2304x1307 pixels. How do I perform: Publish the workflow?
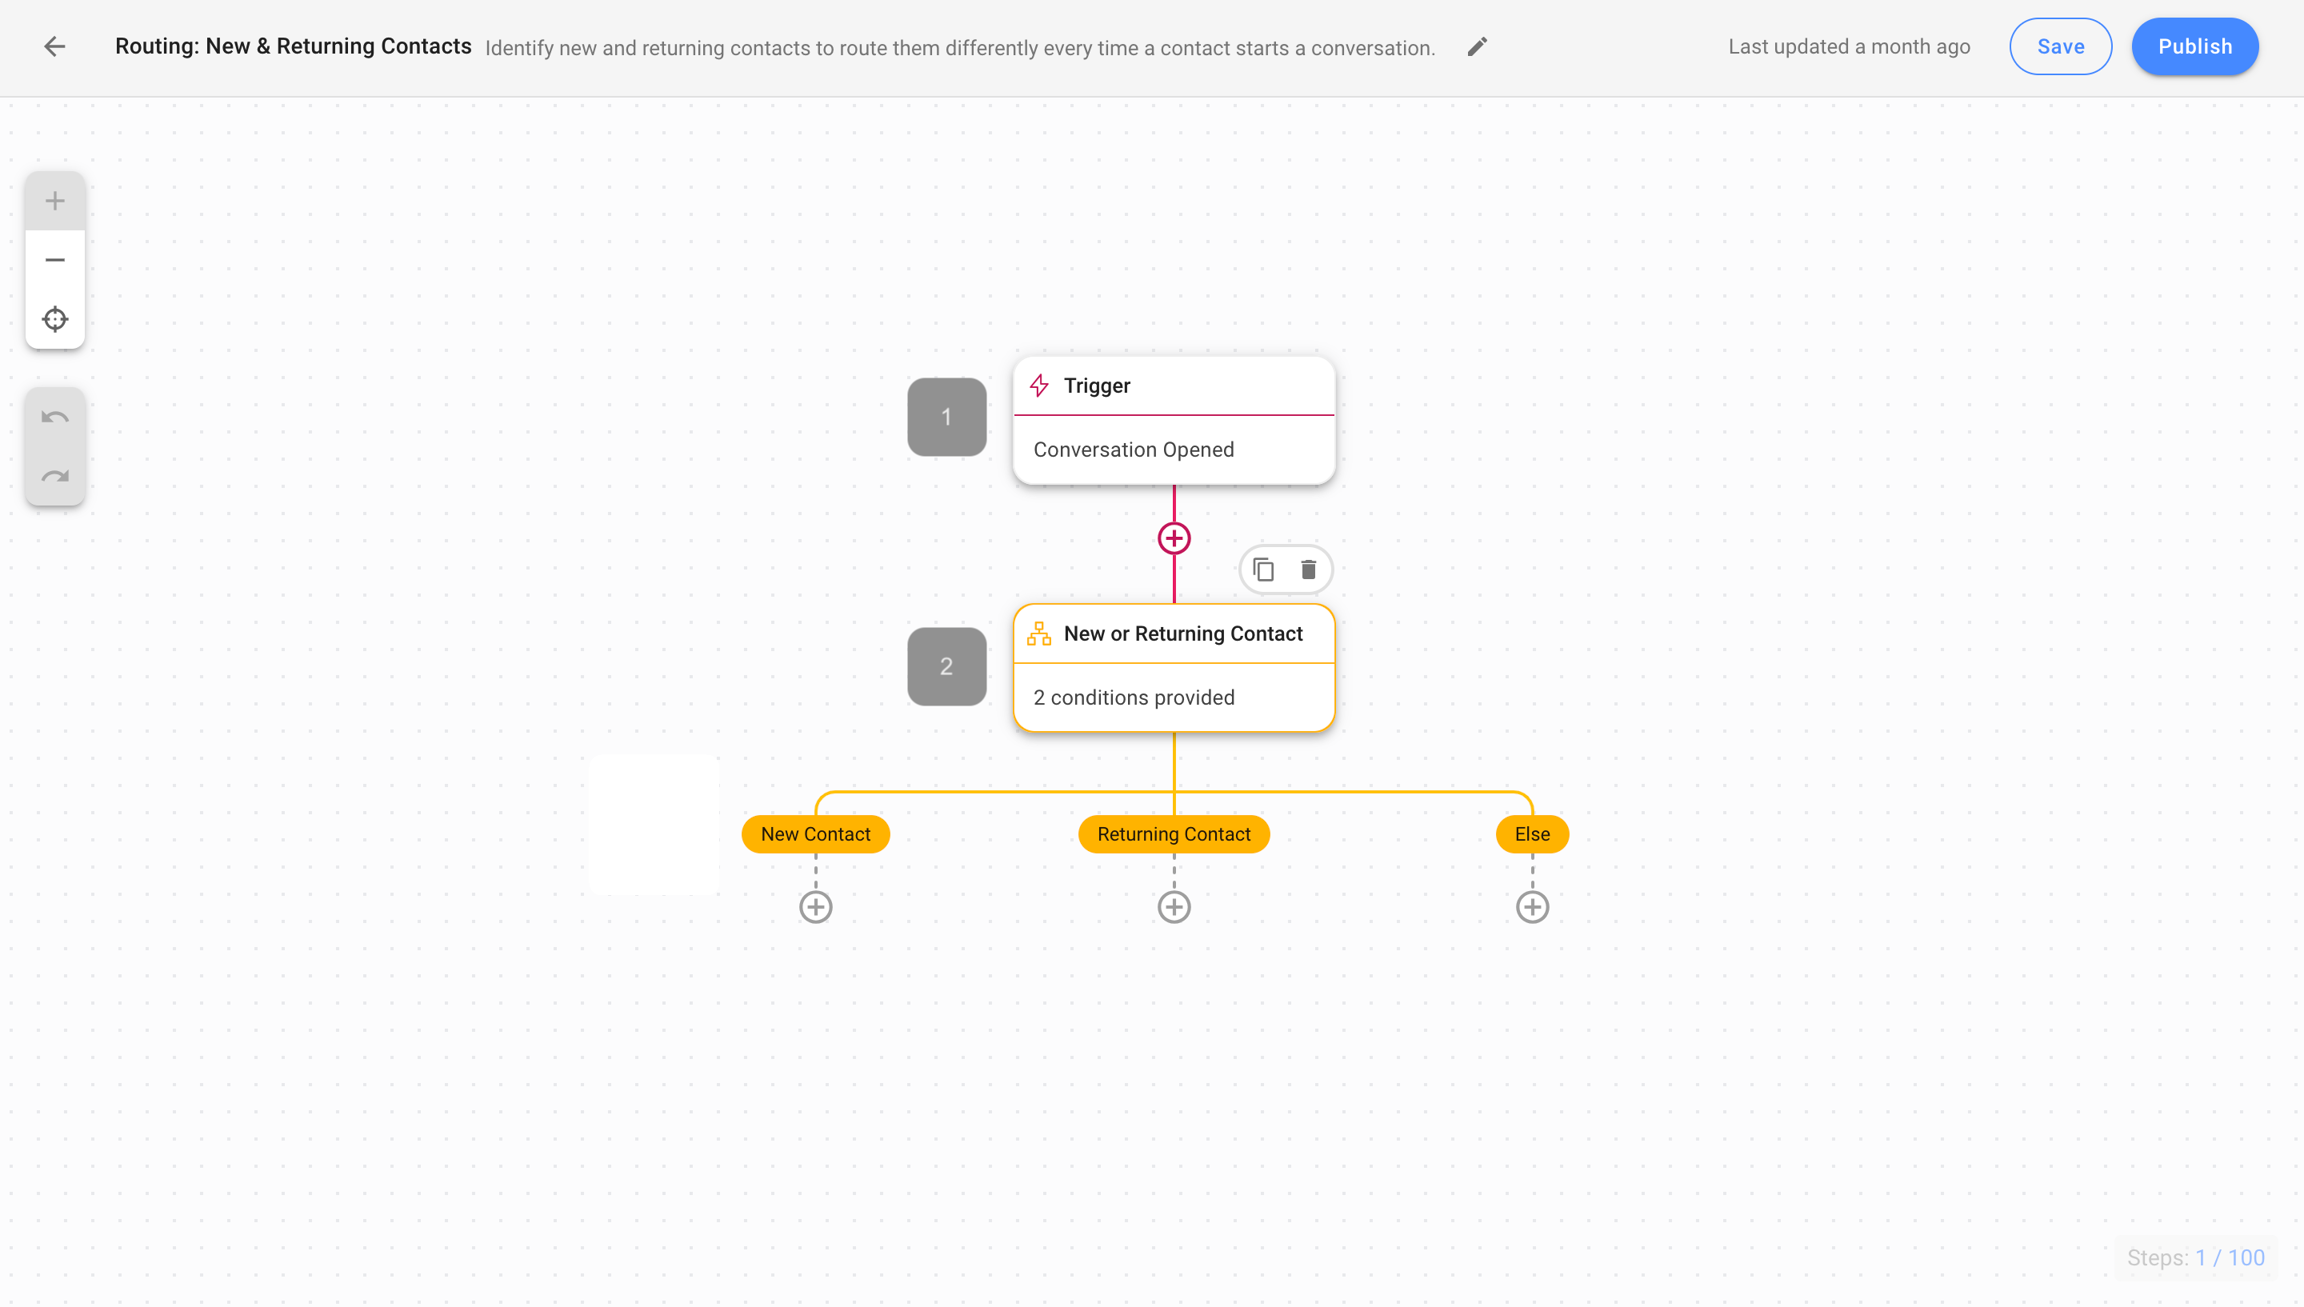pos(2194,47)
